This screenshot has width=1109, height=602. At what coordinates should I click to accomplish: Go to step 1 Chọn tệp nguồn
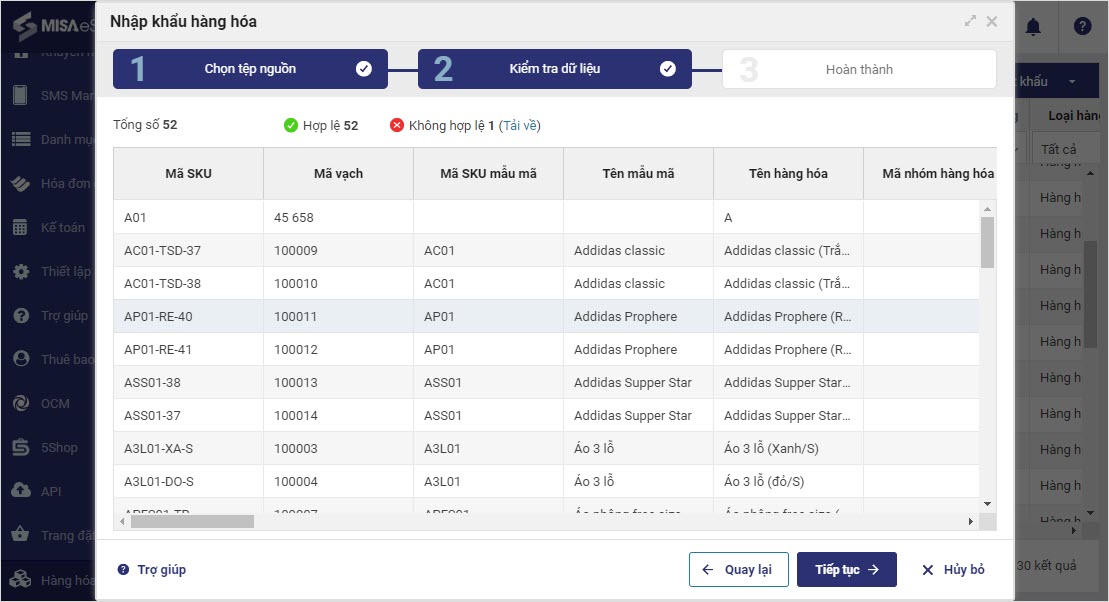250,69
